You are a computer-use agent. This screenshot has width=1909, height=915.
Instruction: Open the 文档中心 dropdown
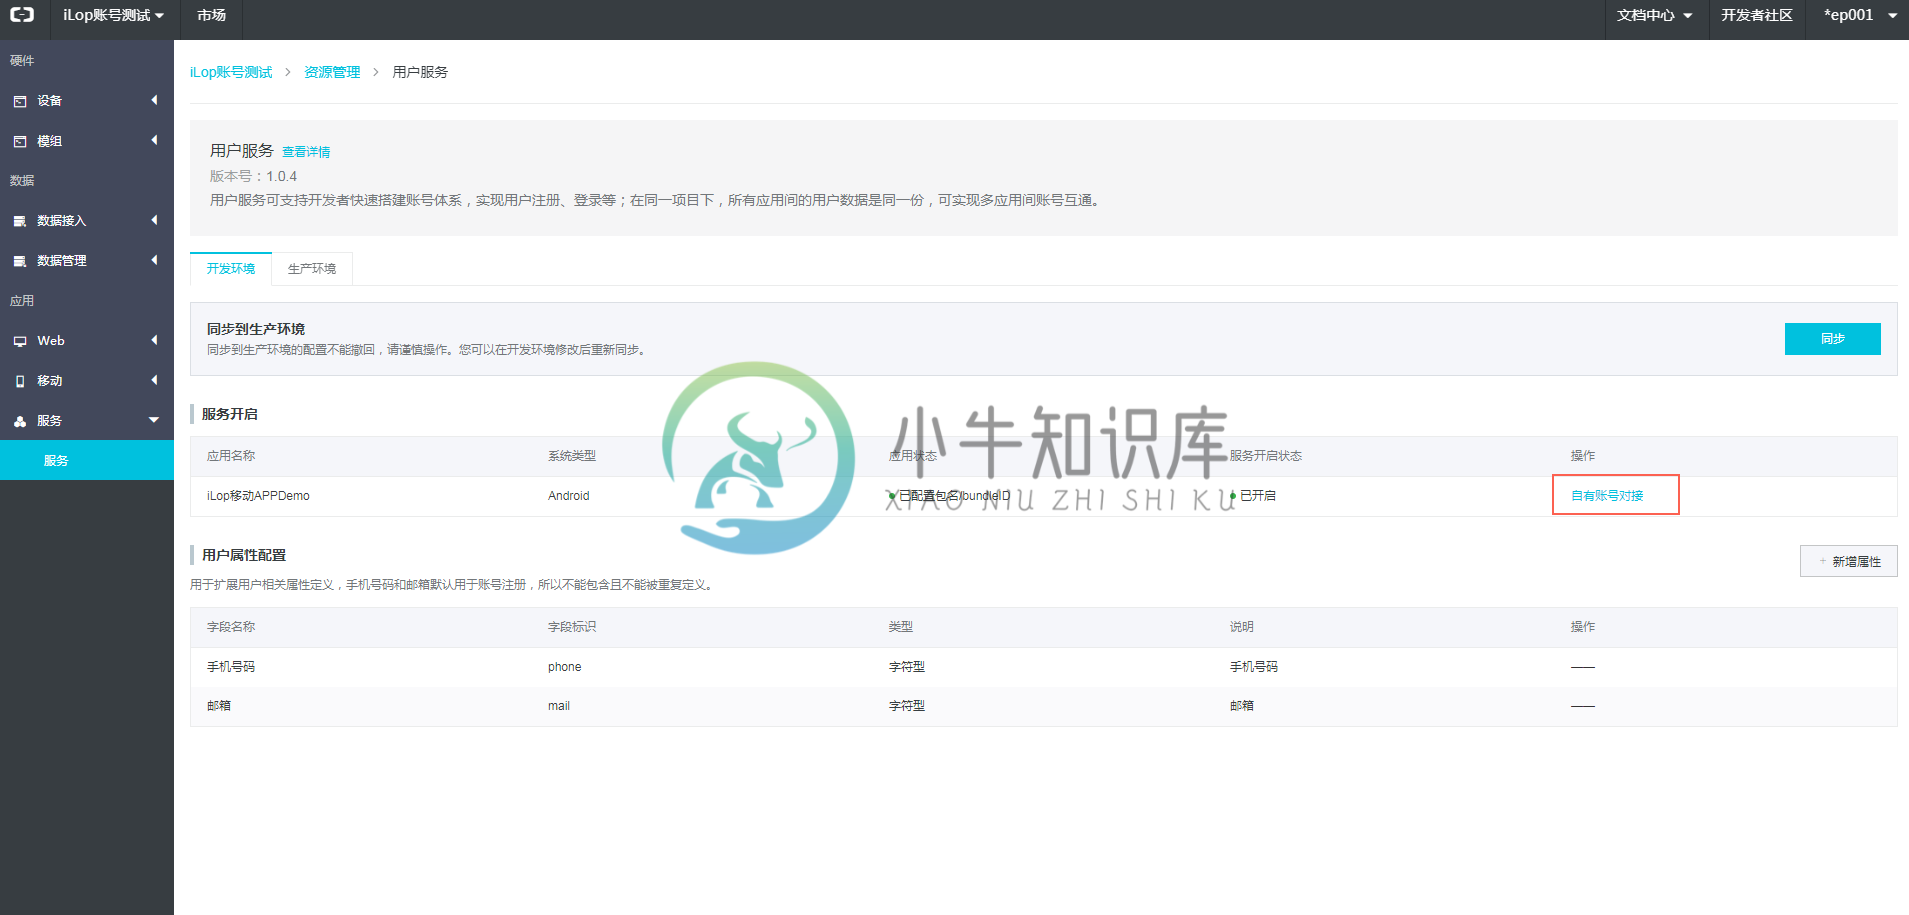1654,15
